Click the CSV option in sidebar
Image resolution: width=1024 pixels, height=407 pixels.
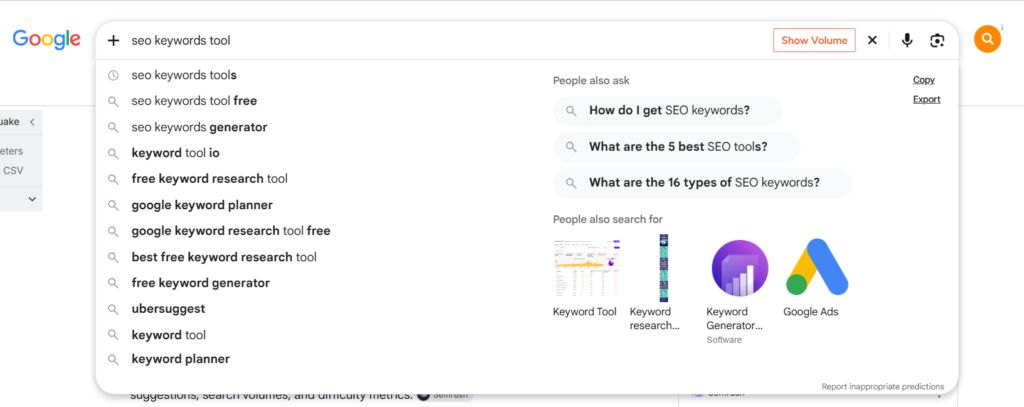click(13, 171)
